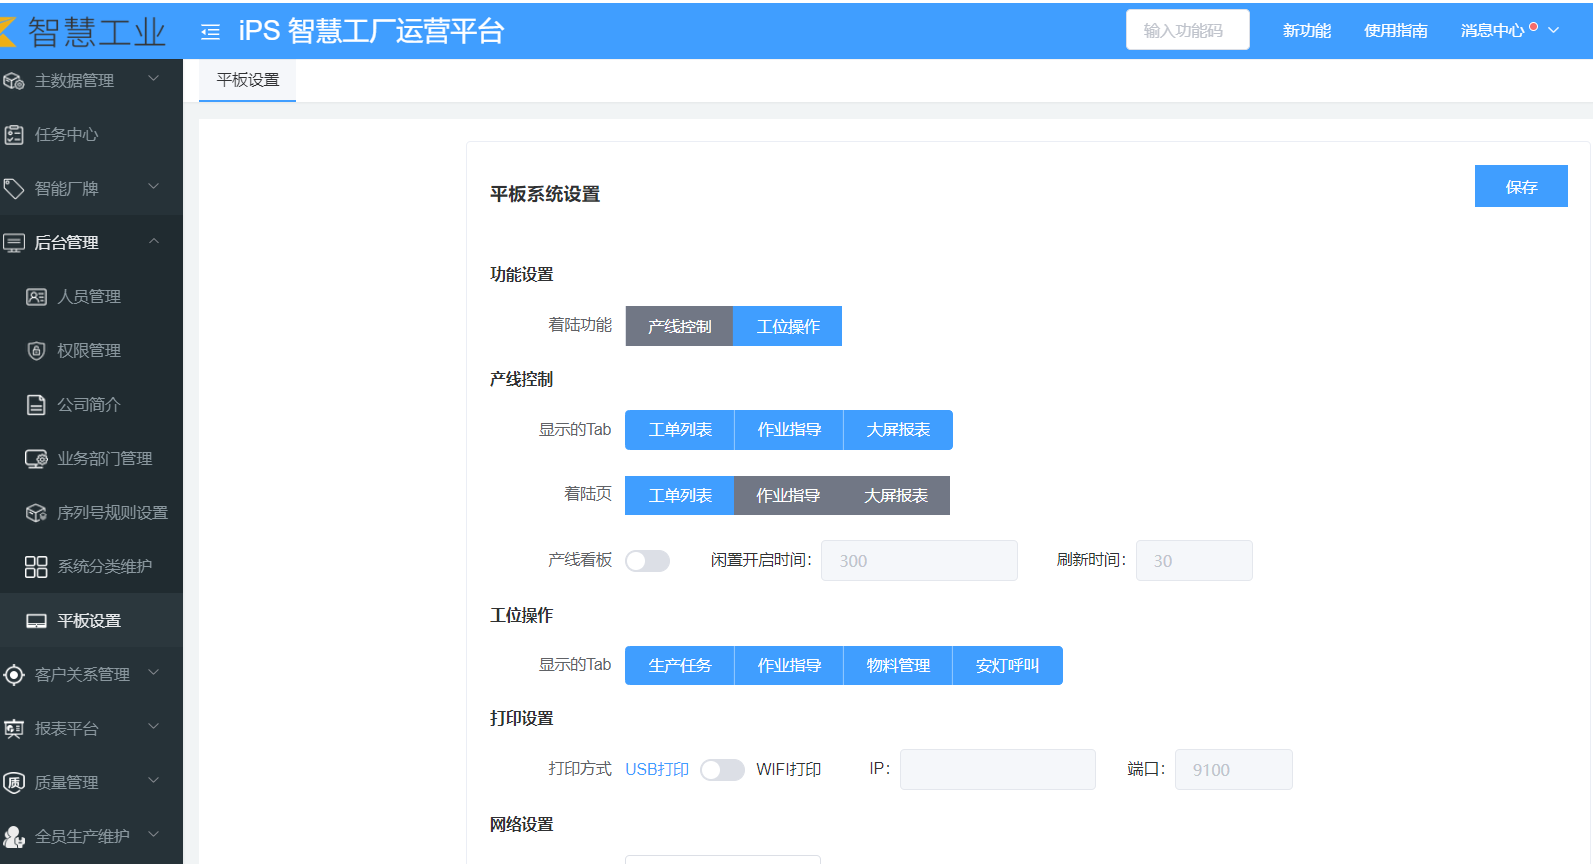Click the 任务中心 clipboard icon
1593x864 pixels.
[x=14, y=134]
